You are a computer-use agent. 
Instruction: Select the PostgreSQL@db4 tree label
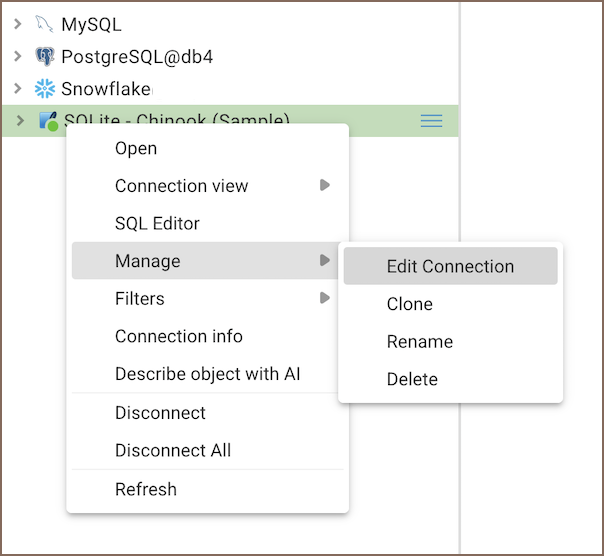[x=137, y=57]
